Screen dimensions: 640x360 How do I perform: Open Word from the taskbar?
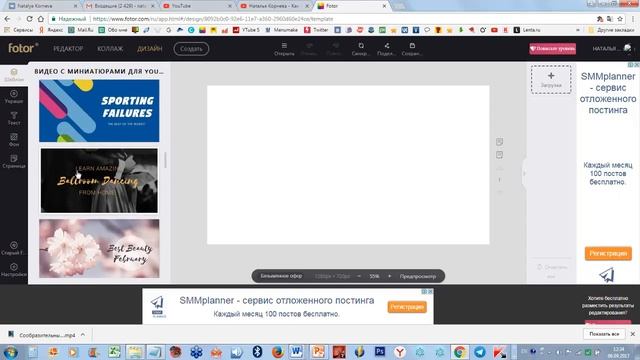tap(297, 351)
